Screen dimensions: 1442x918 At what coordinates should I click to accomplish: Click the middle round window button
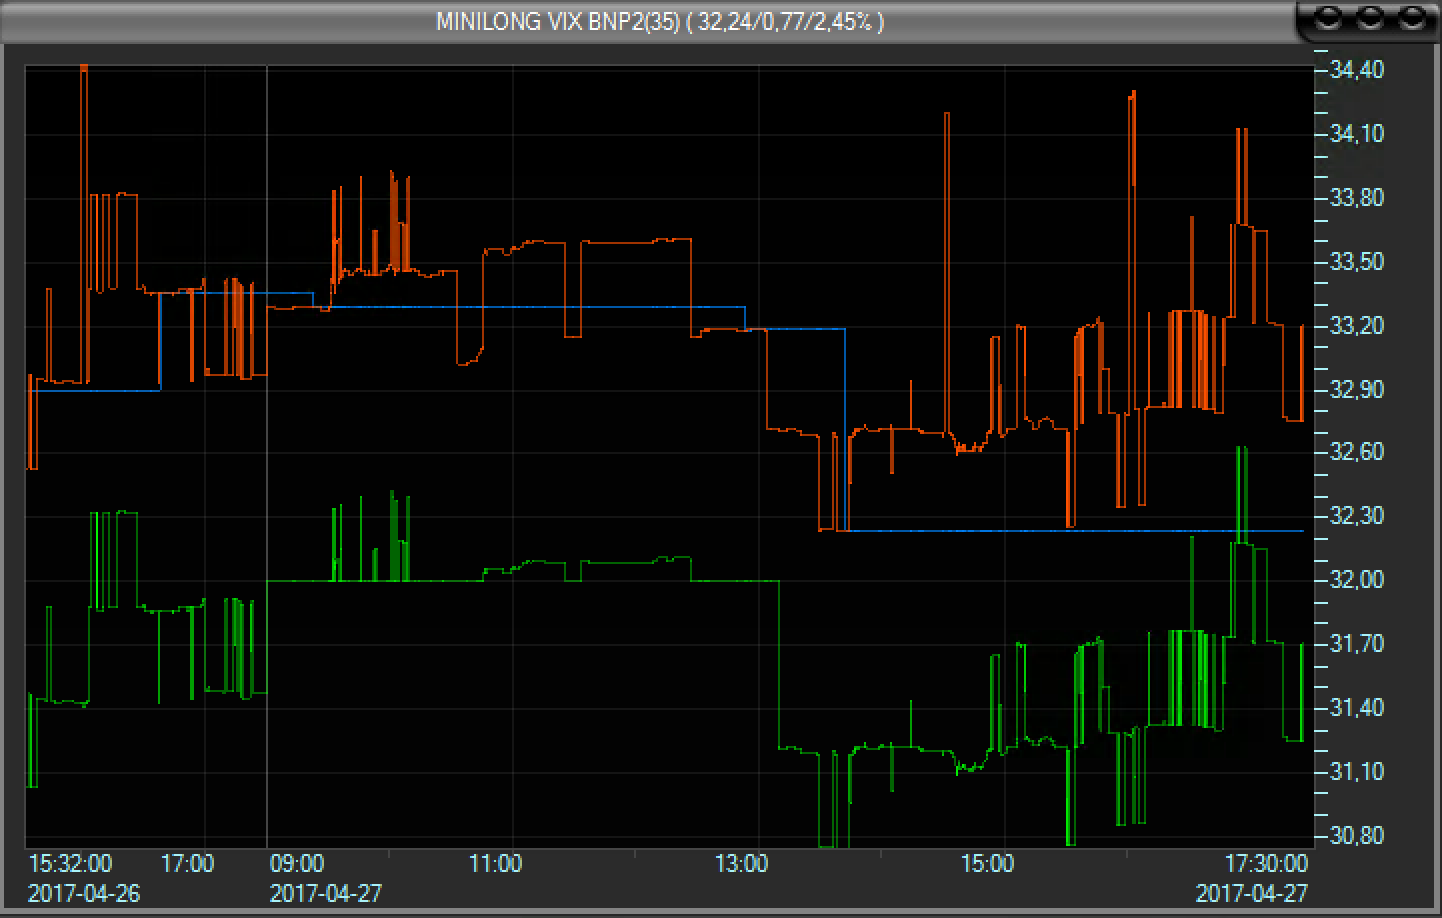[1371, 19]
